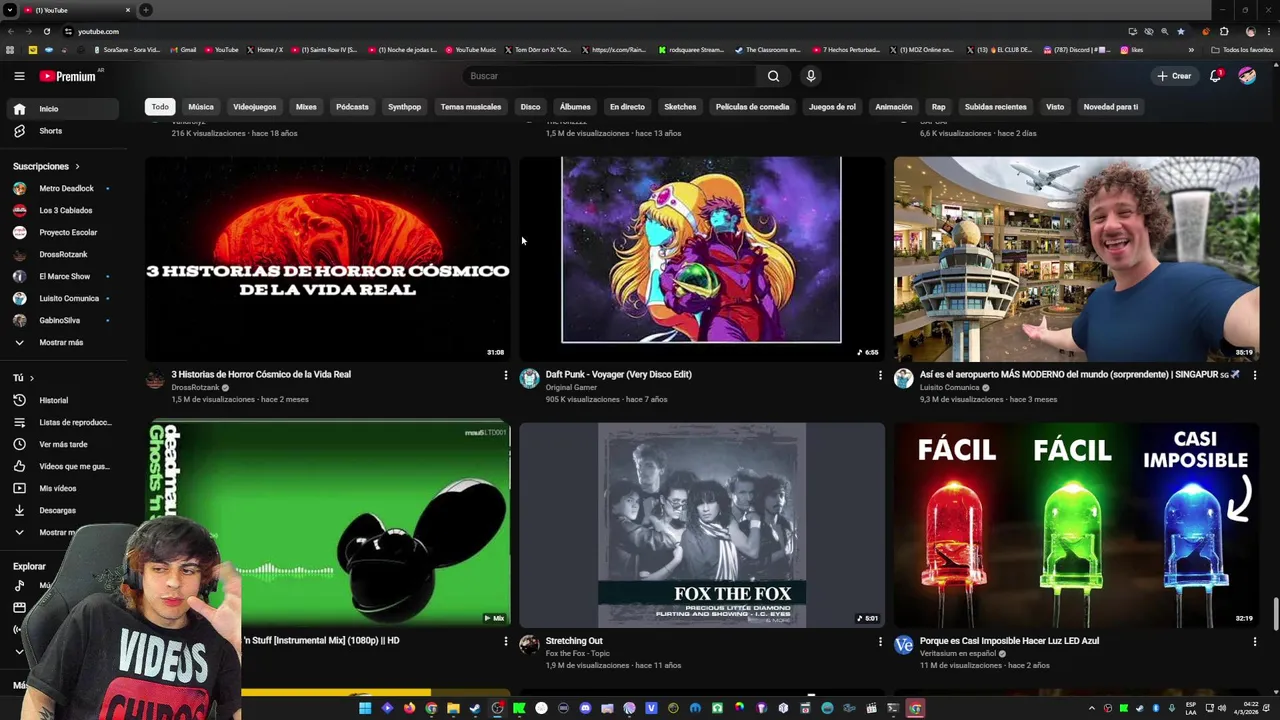The width and height of the screenshot is (1280, 720).
Task: Open the notifications bell
Action: tap(1215, 76)
